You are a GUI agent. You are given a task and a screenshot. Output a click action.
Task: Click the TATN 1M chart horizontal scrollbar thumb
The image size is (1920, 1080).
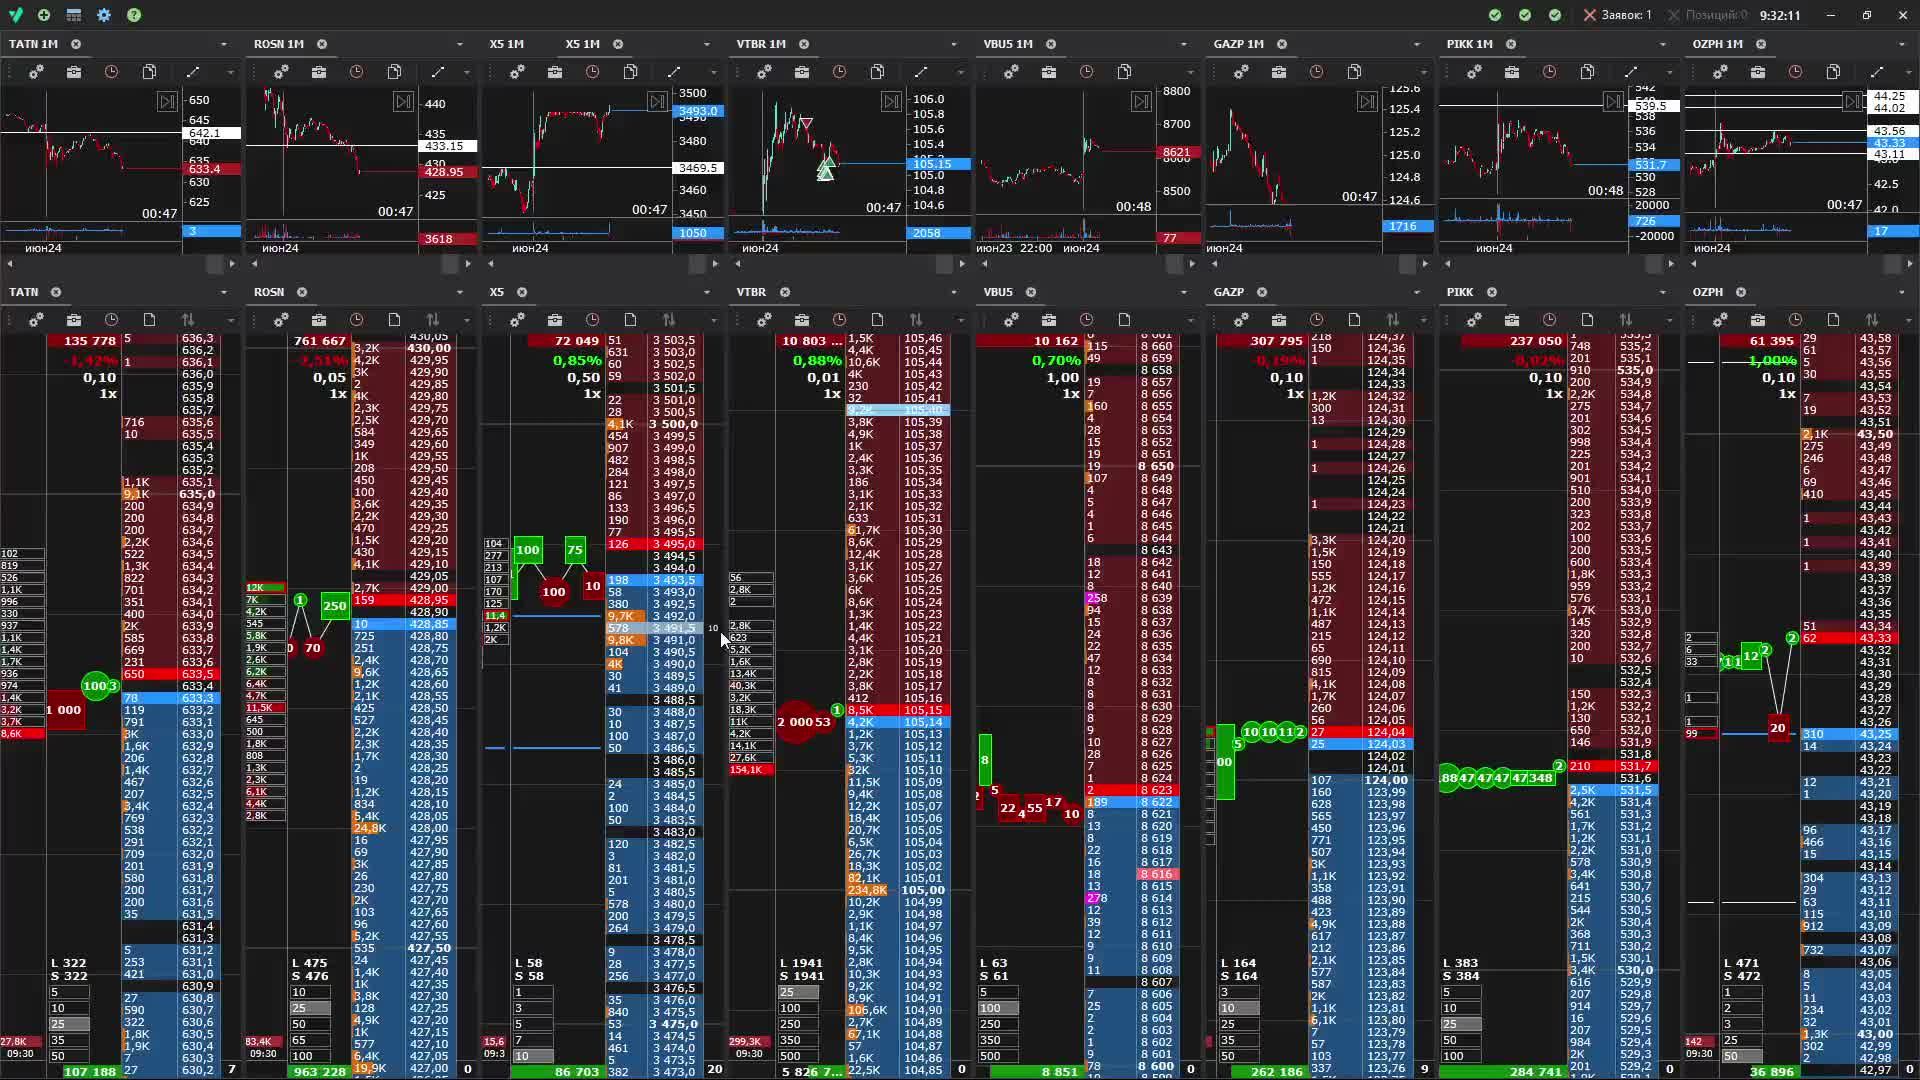(x=215, y=264)
